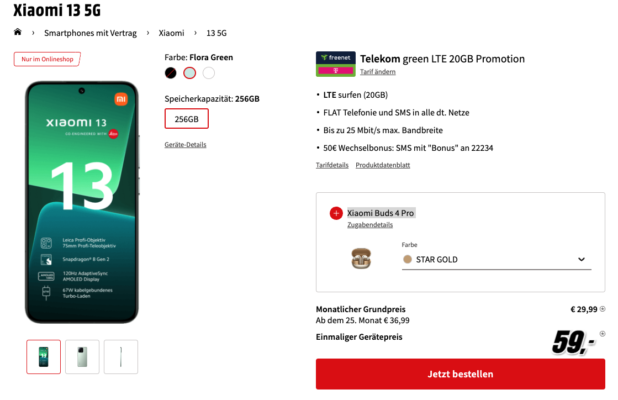
Task: Click the Nur im Onlineshop badge
Action: (47, 59)
